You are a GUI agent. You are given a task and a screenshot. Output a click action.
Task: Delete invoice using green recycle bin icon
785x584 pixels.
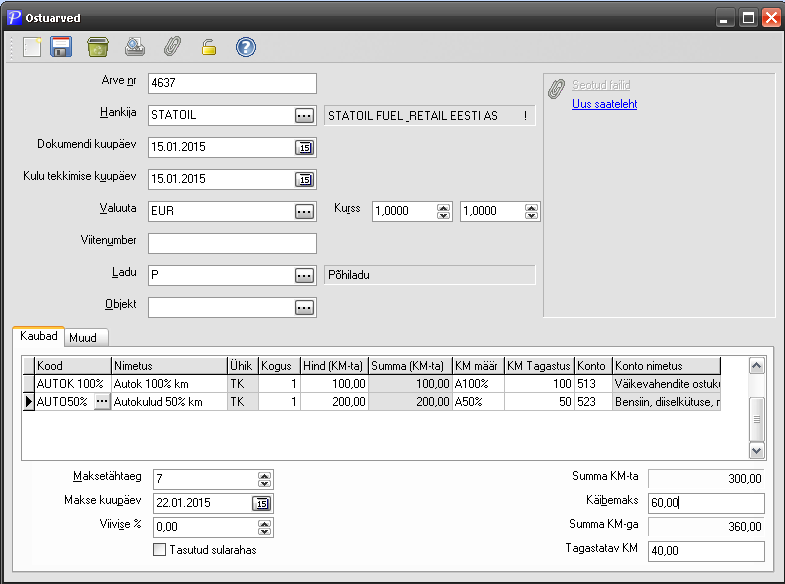click(x=98, y=47)
